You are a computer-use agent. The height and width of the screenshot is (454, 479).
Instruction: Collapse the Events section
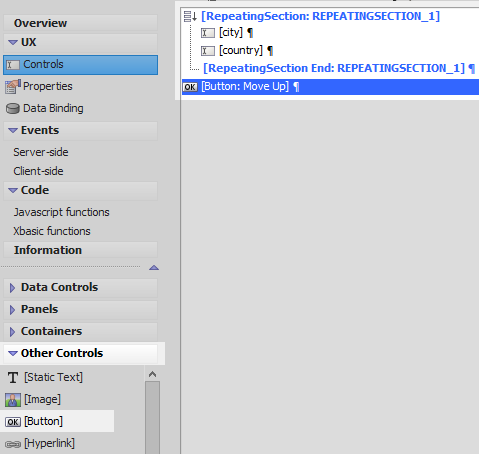(13, 130)
